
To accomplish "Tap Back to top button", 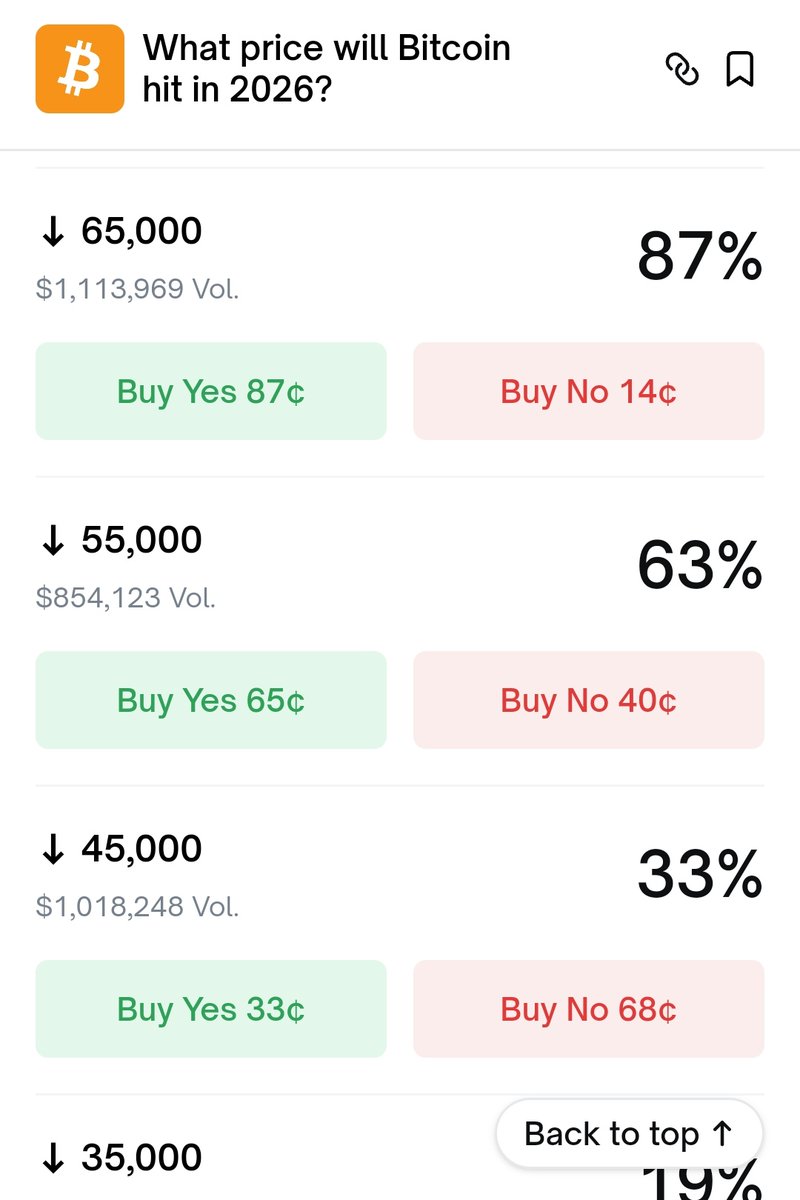I will click(629, 1134).
